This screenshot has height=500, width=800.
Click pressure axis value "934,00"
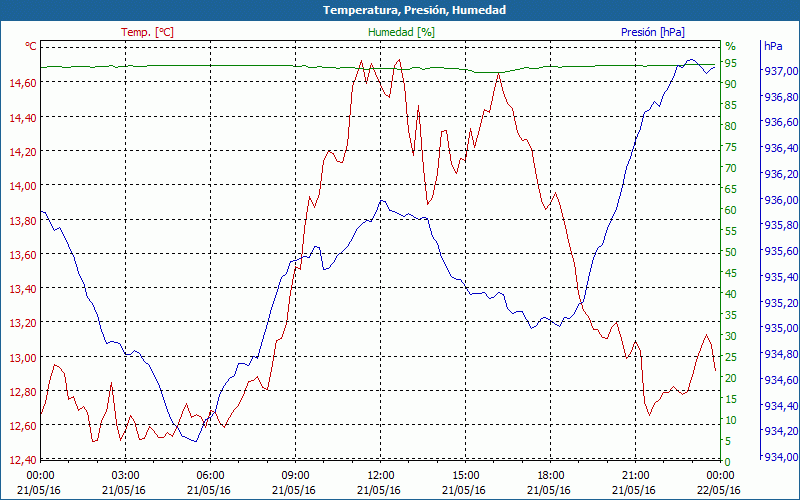[780, 457]
